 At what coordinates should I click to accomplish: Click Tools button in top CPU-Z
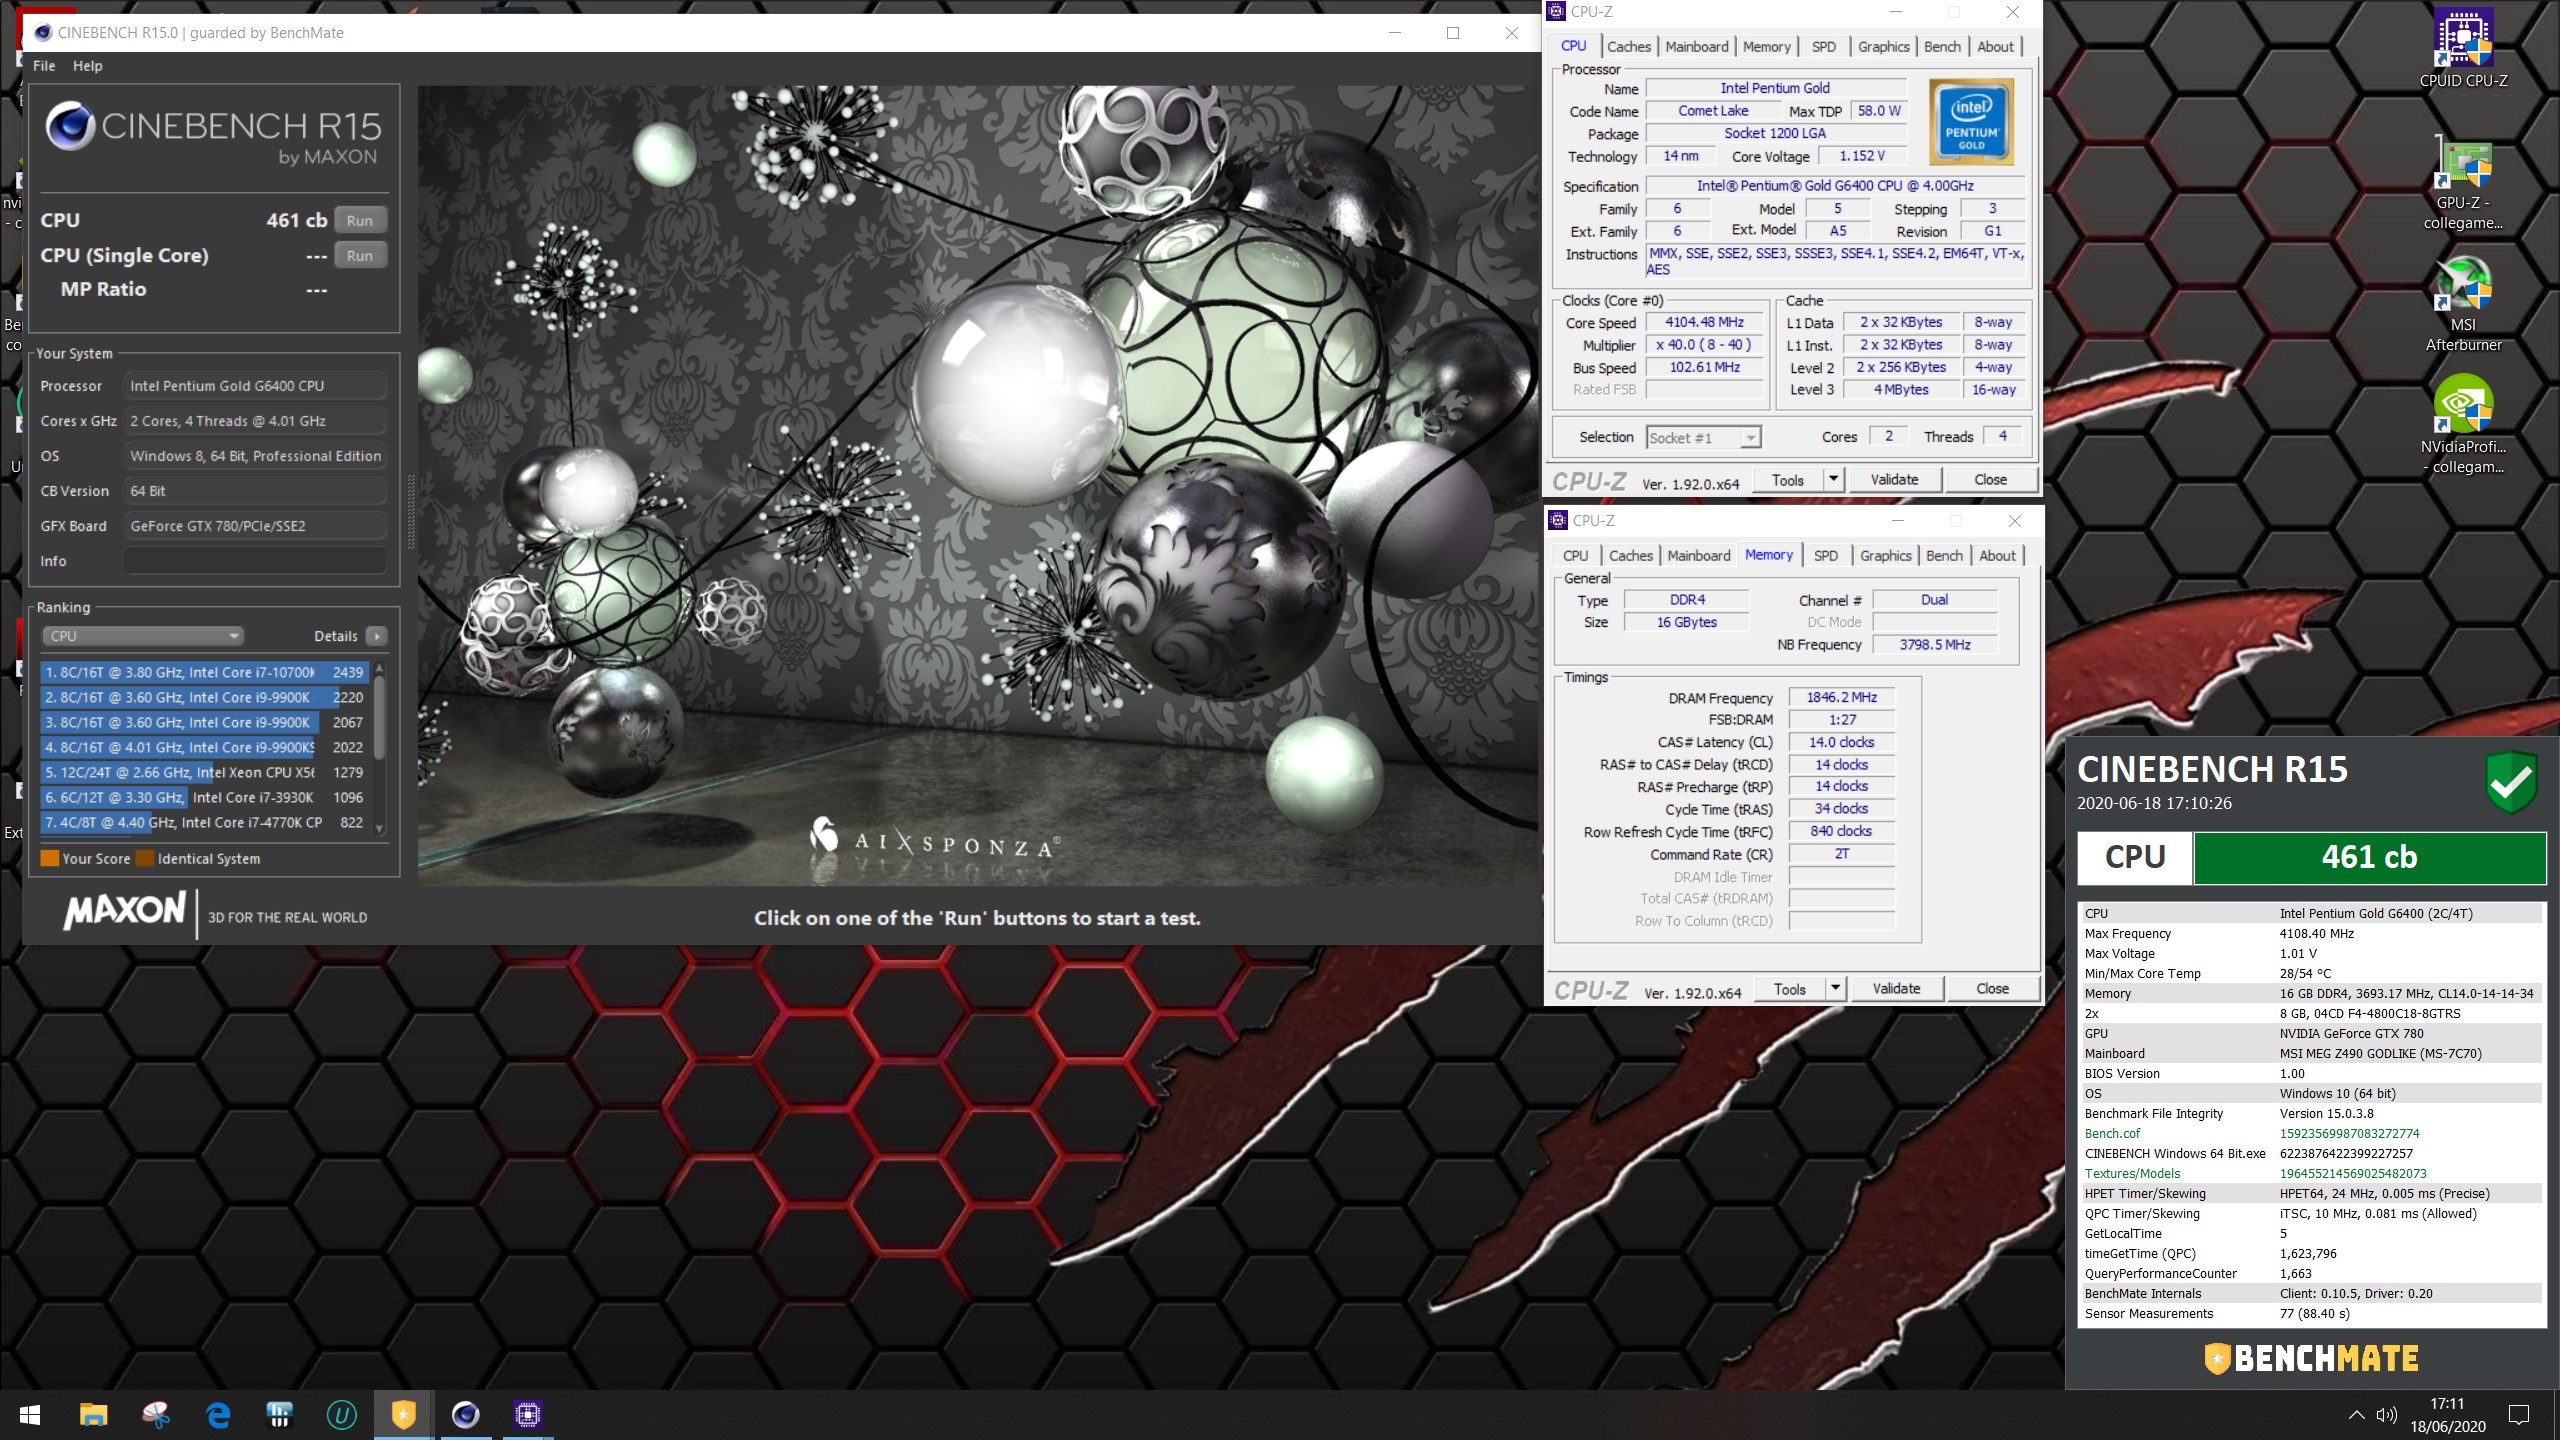(x=1787, y=480)
